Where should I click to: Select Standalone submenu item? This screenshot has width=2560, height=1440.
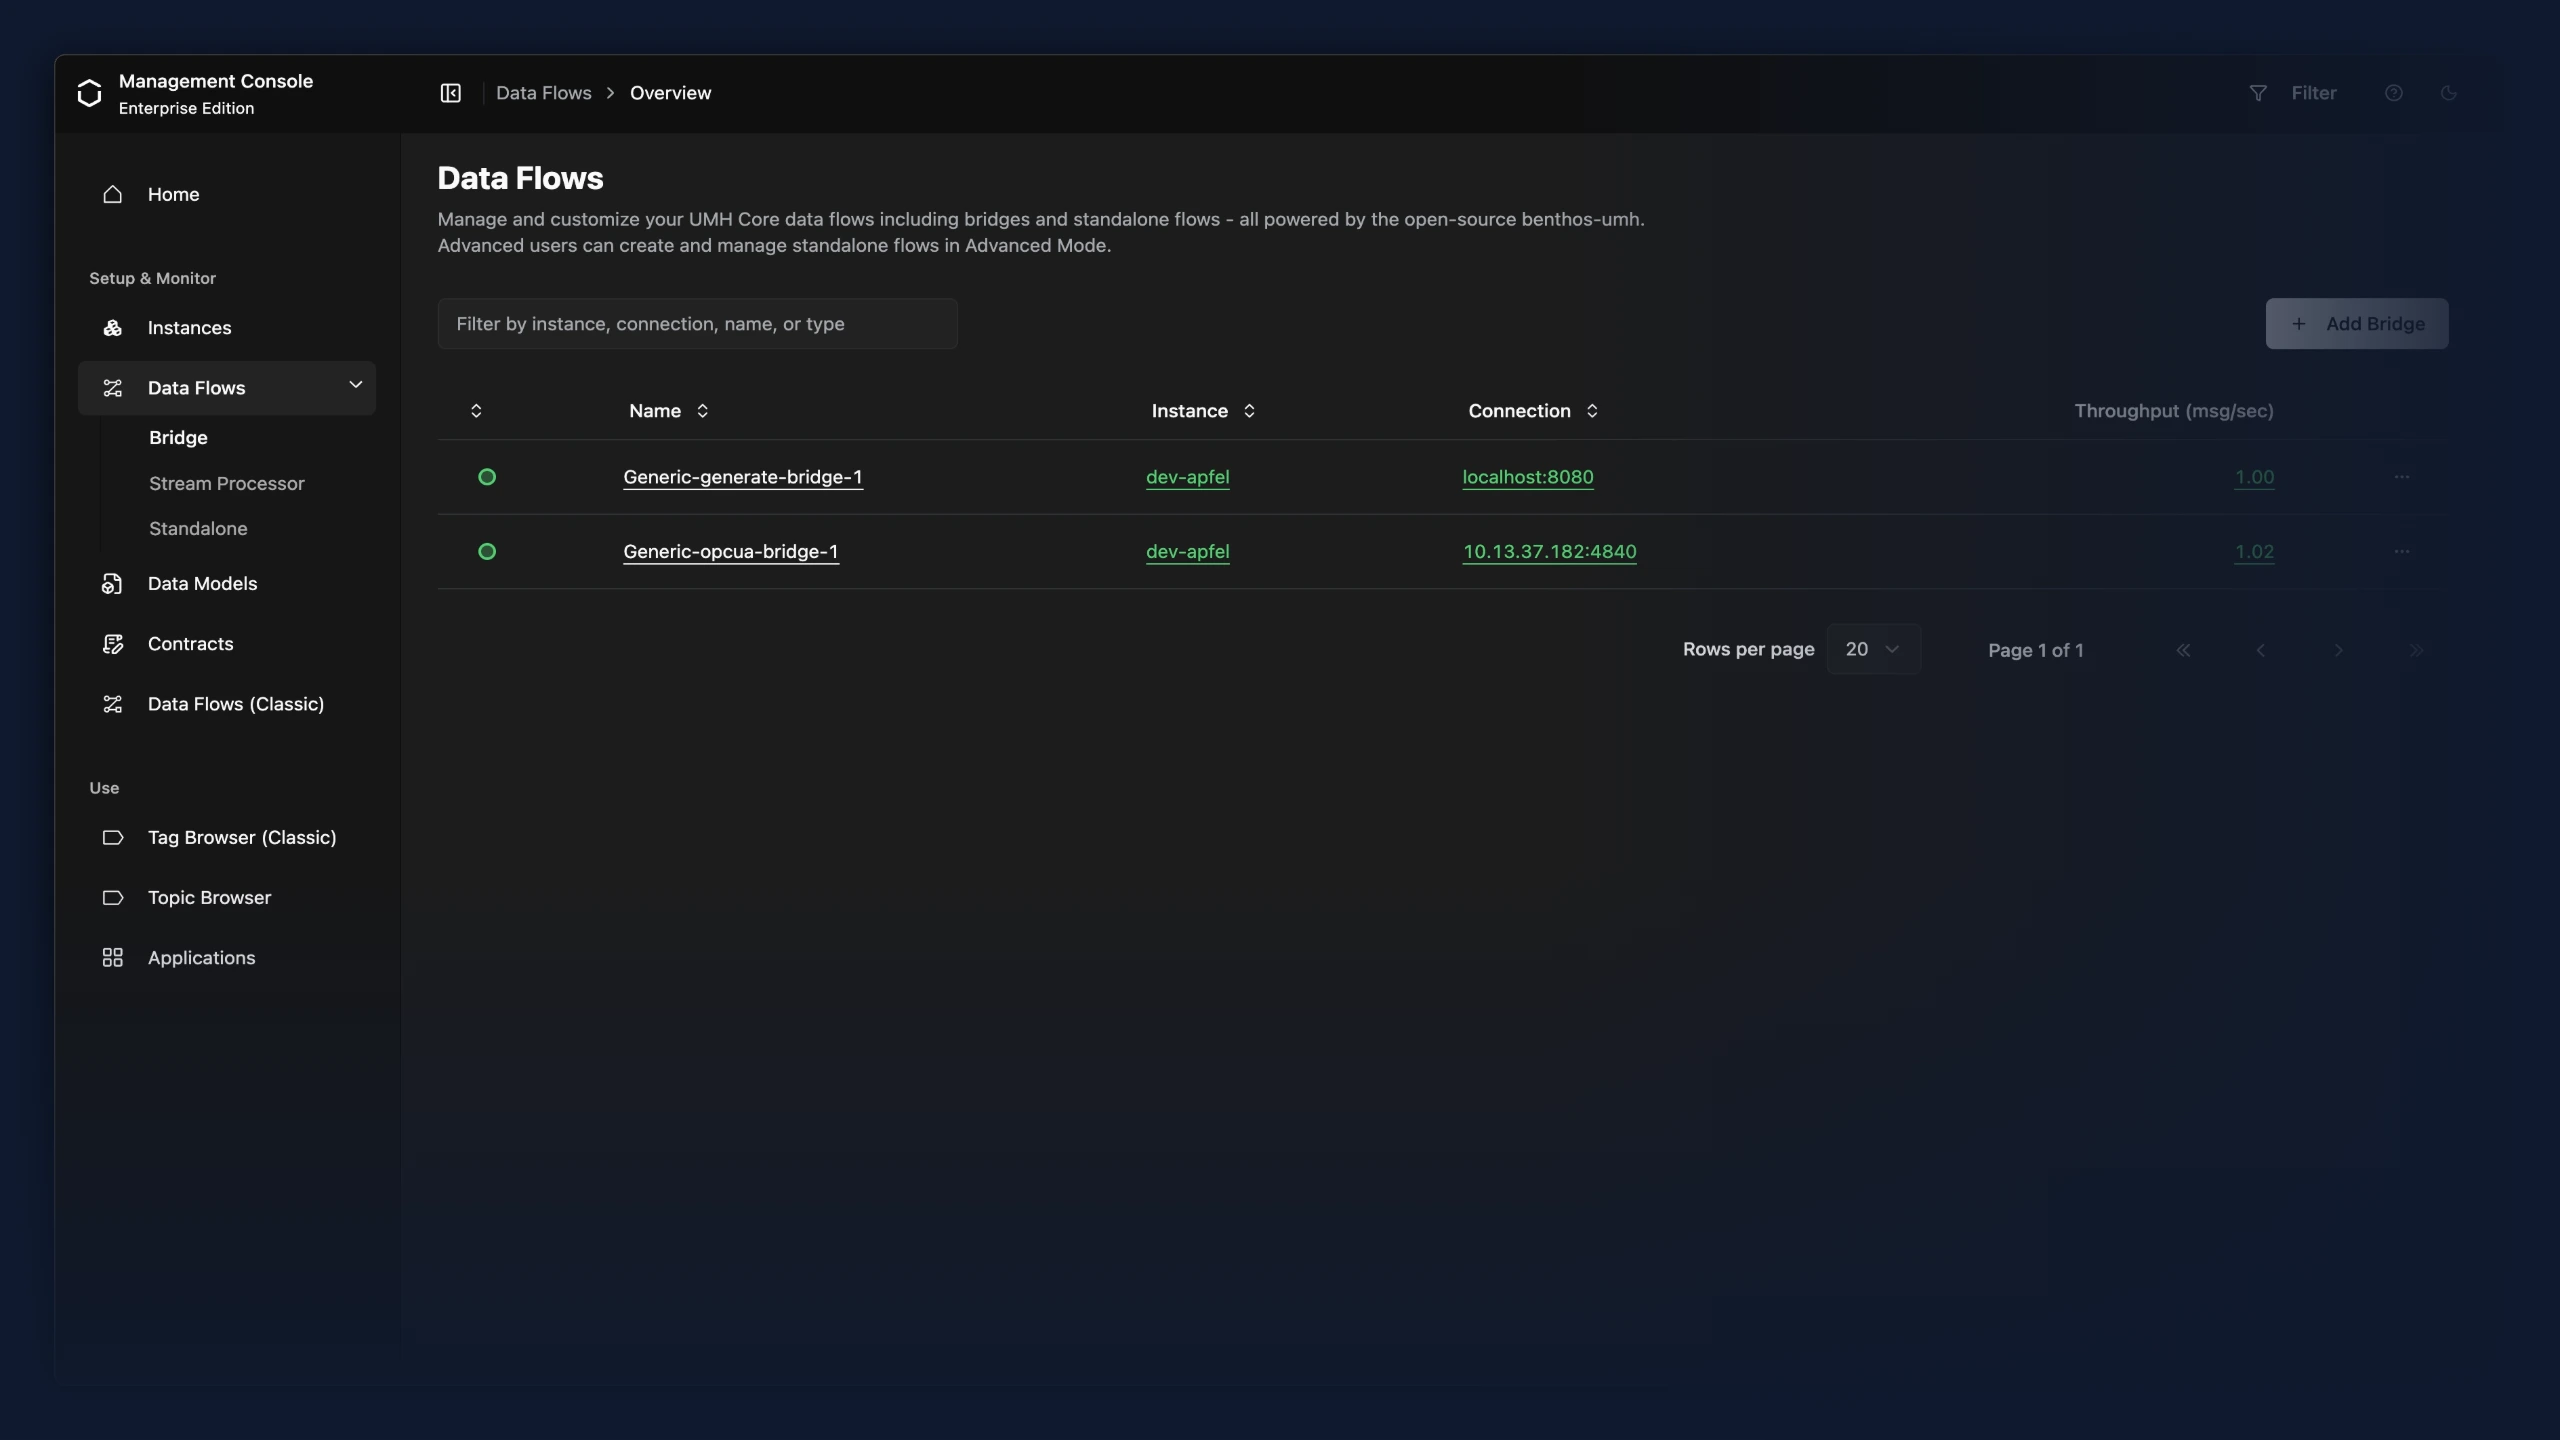(x=198, y=529)
